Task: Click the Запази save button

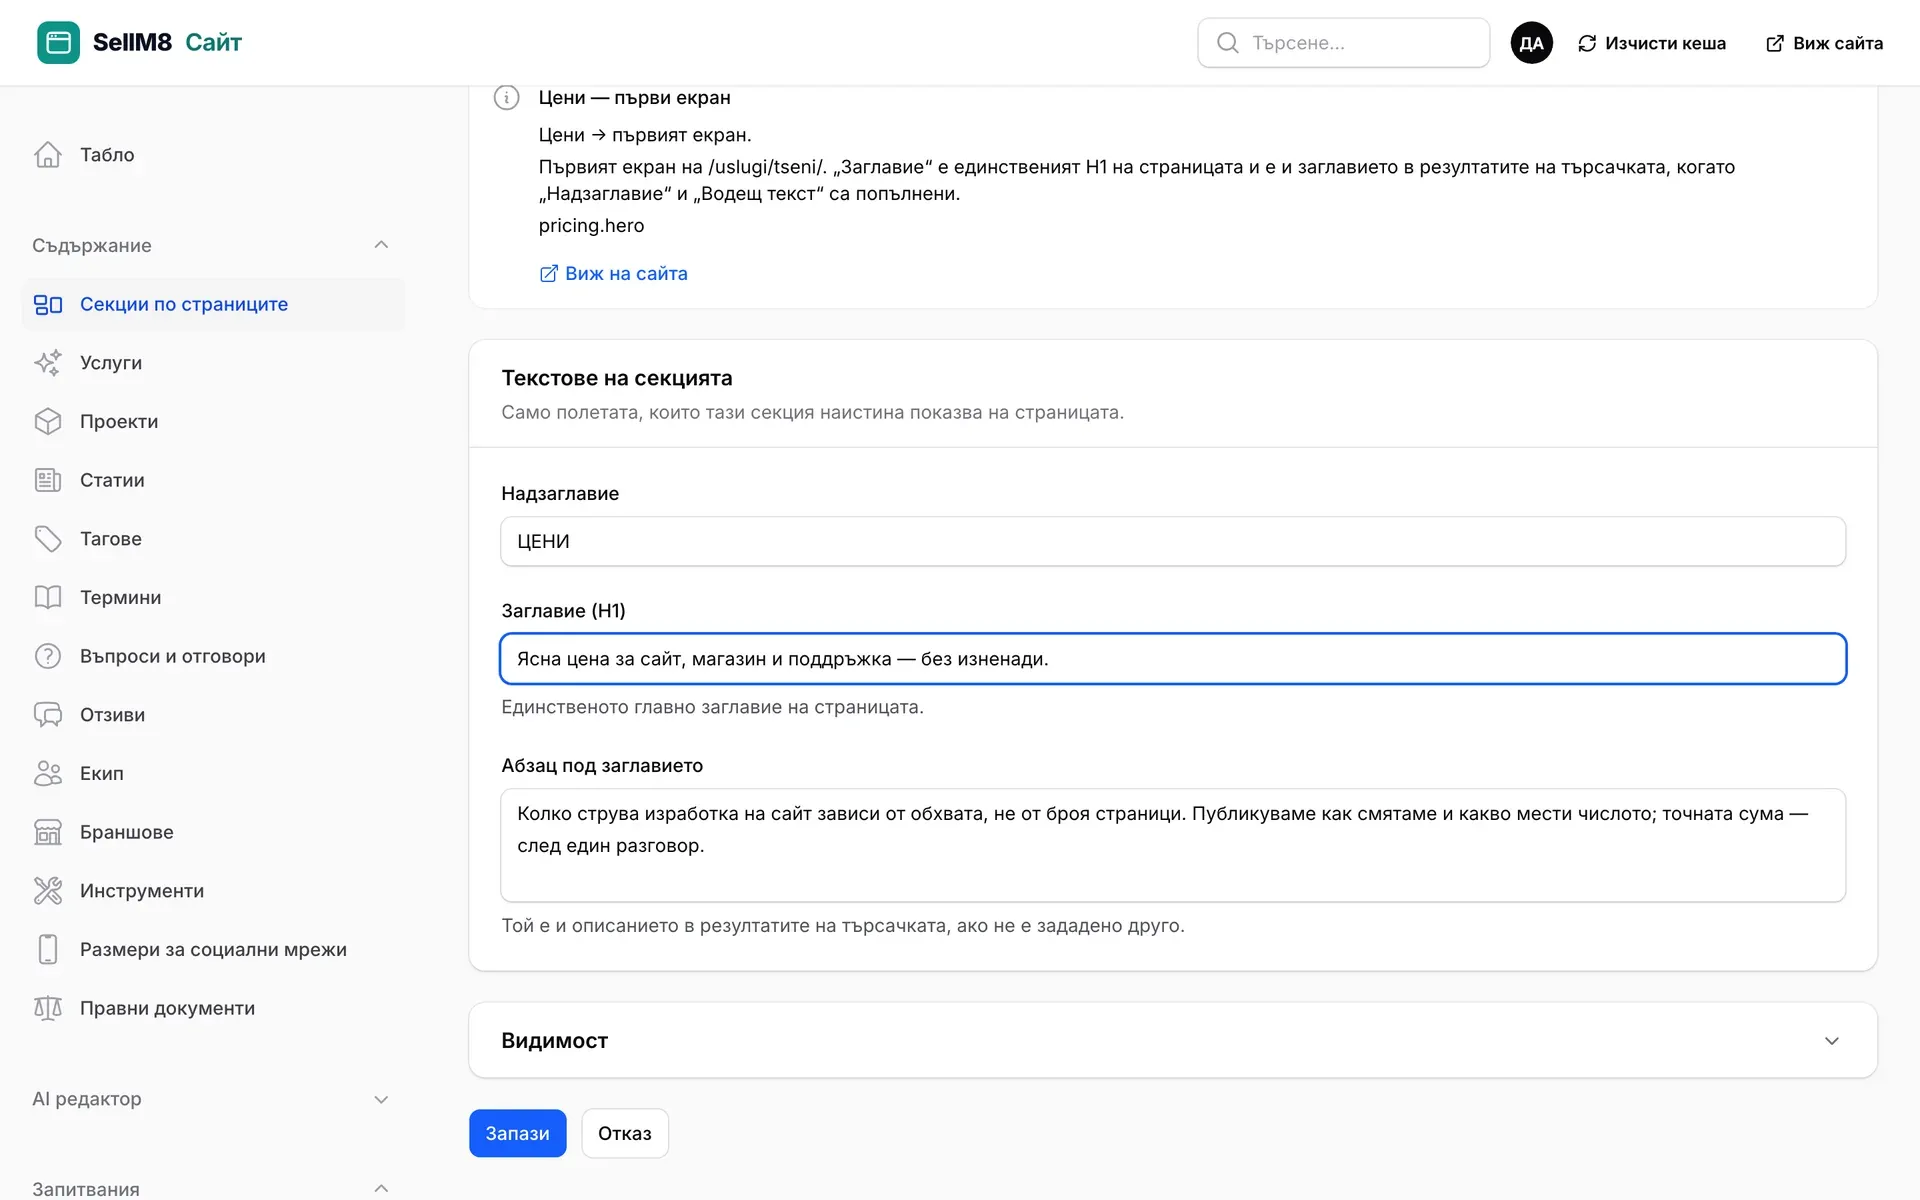Action: click(x=517, y=1133)
